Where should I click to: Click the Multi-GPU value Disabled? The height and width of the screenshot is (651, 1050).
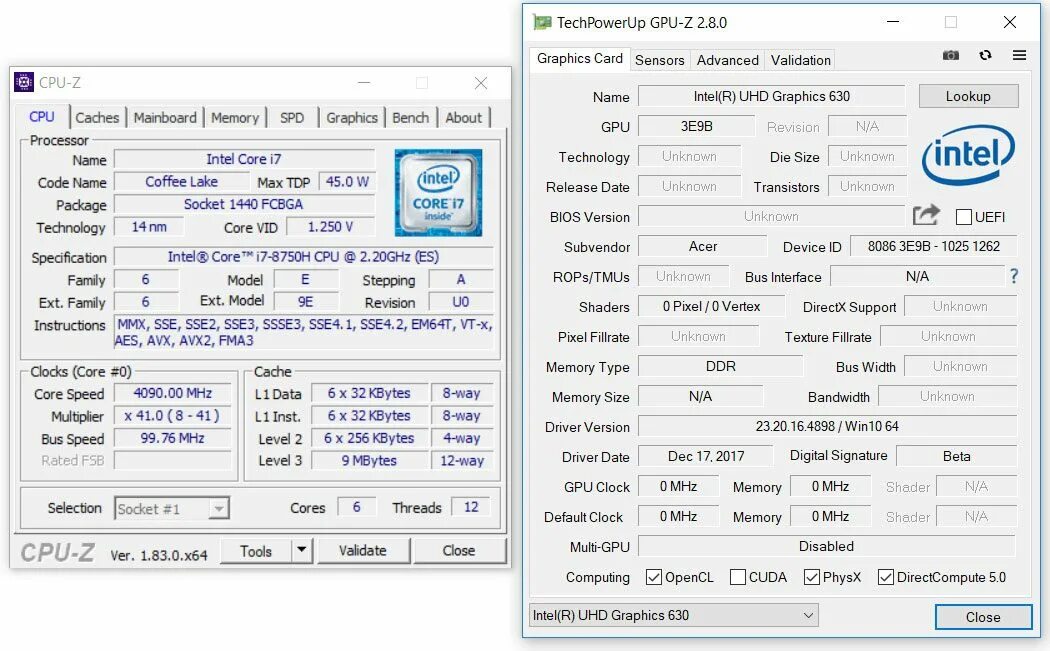pos(827,546)
